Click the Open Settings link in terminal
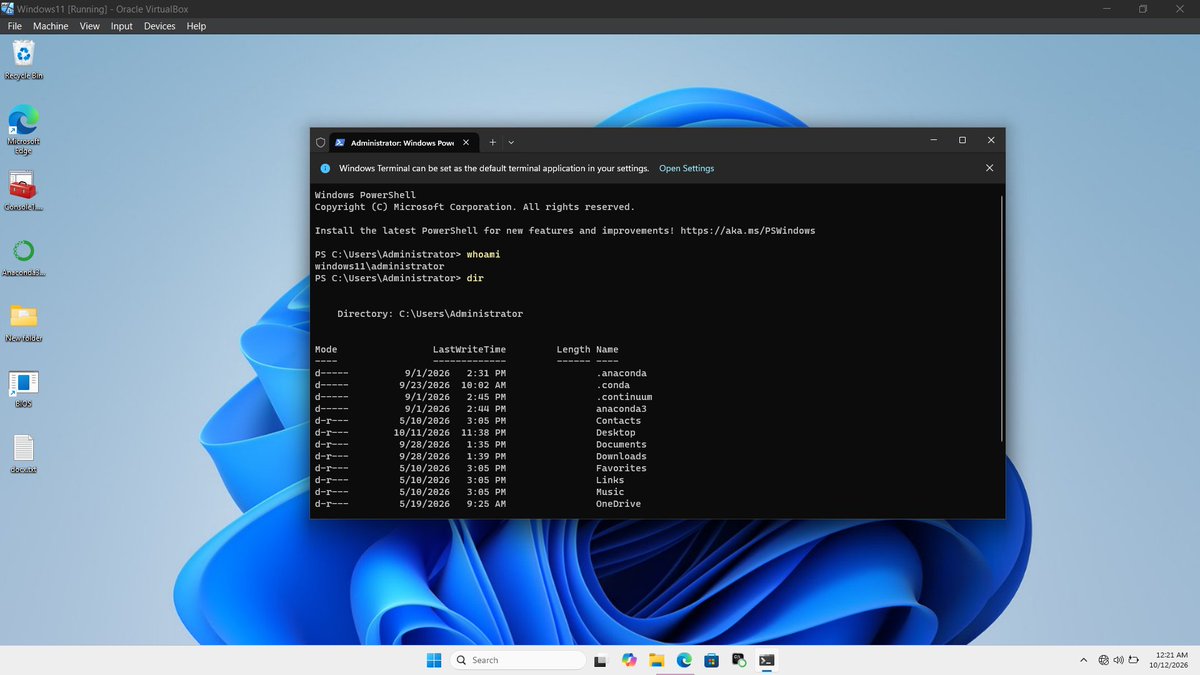Viewport: 1200px width, 675px height. click(x=686, y=168)
